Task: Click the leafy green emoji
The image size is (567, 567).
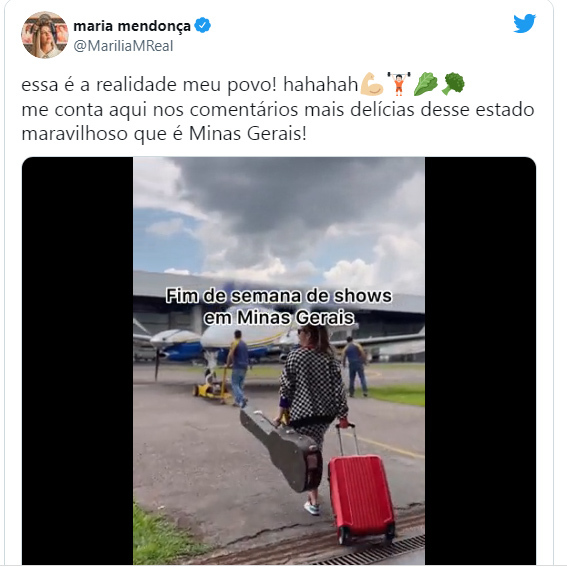Action: (x=426, y=84)
